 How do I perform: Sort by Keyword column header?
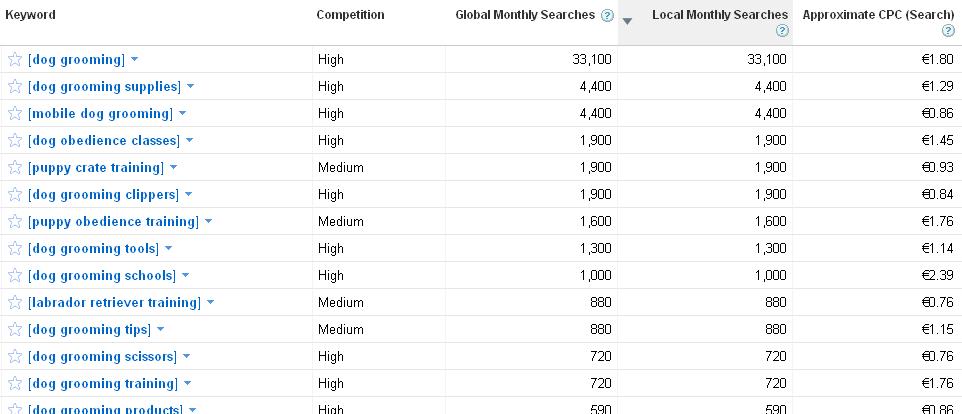coord(30,15)
